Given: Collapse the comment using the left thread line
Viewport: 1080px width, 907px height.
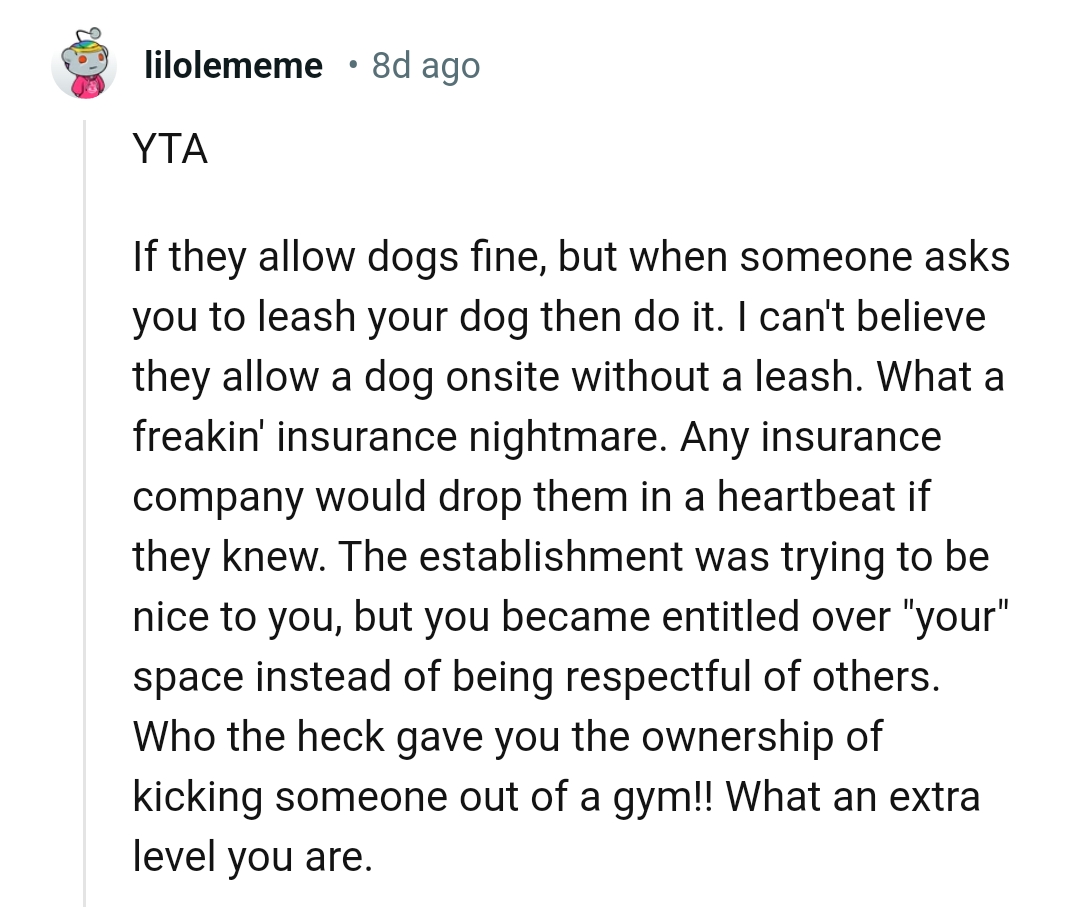Looking at the screenshot, I should [82, 500].
